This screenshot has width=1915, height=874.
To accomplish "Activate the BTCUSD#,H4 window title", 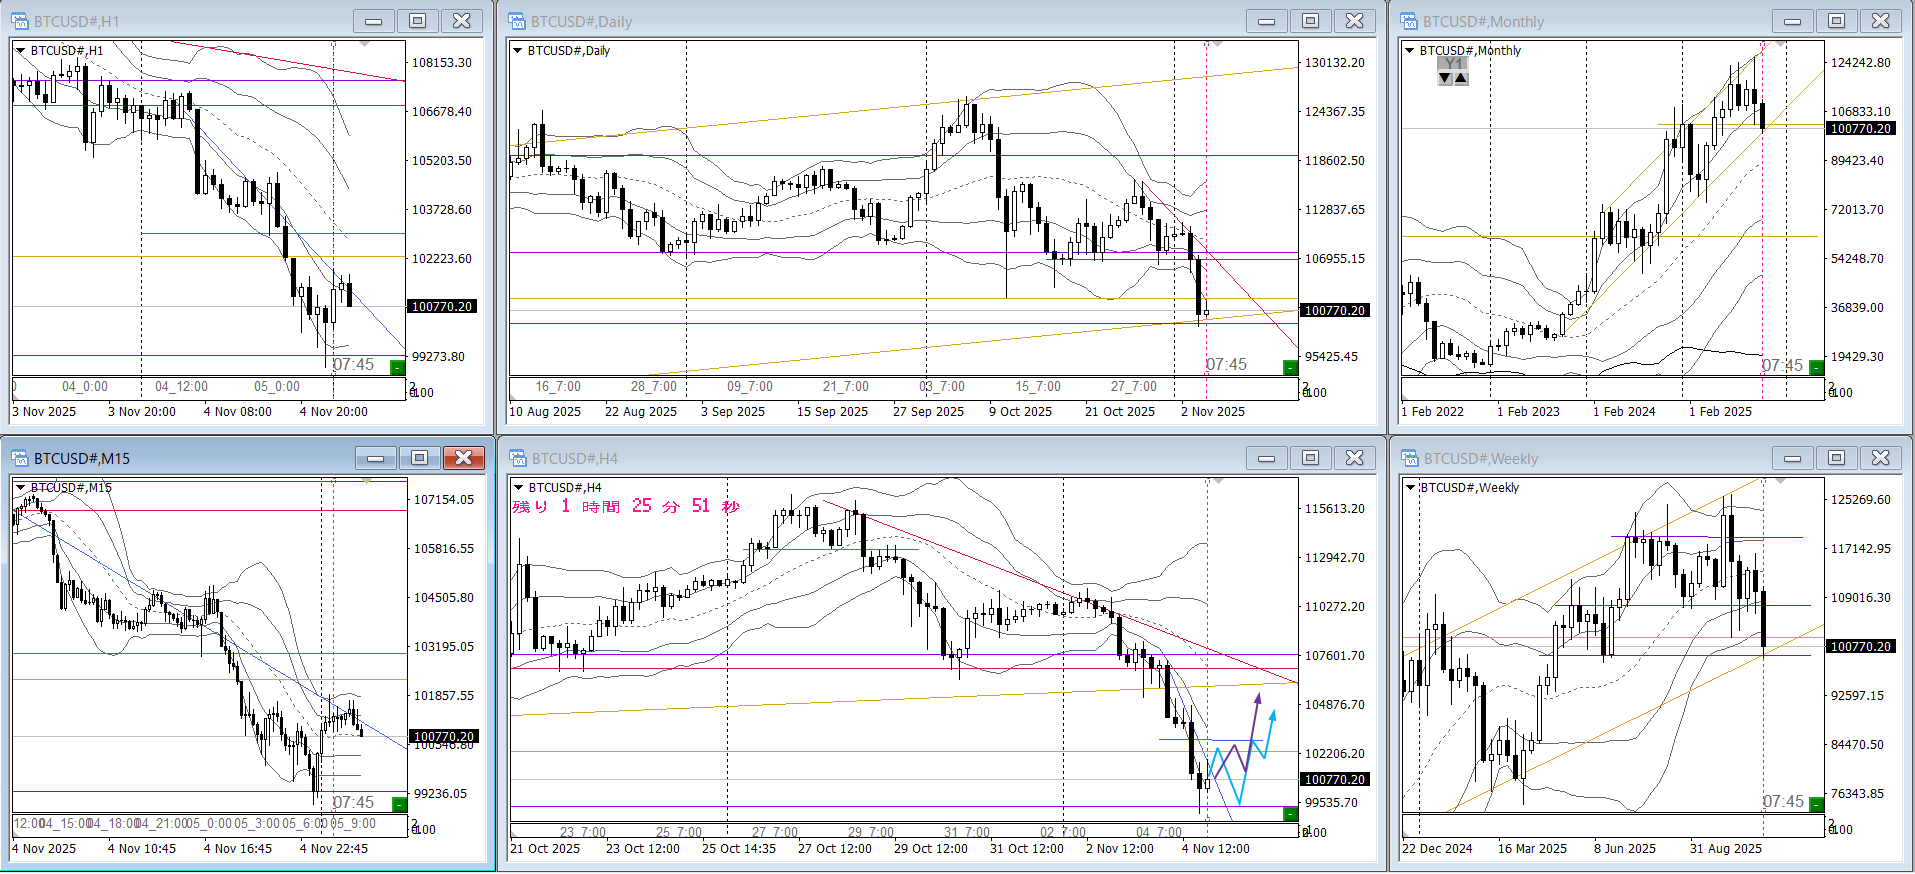I will (574, 458).
